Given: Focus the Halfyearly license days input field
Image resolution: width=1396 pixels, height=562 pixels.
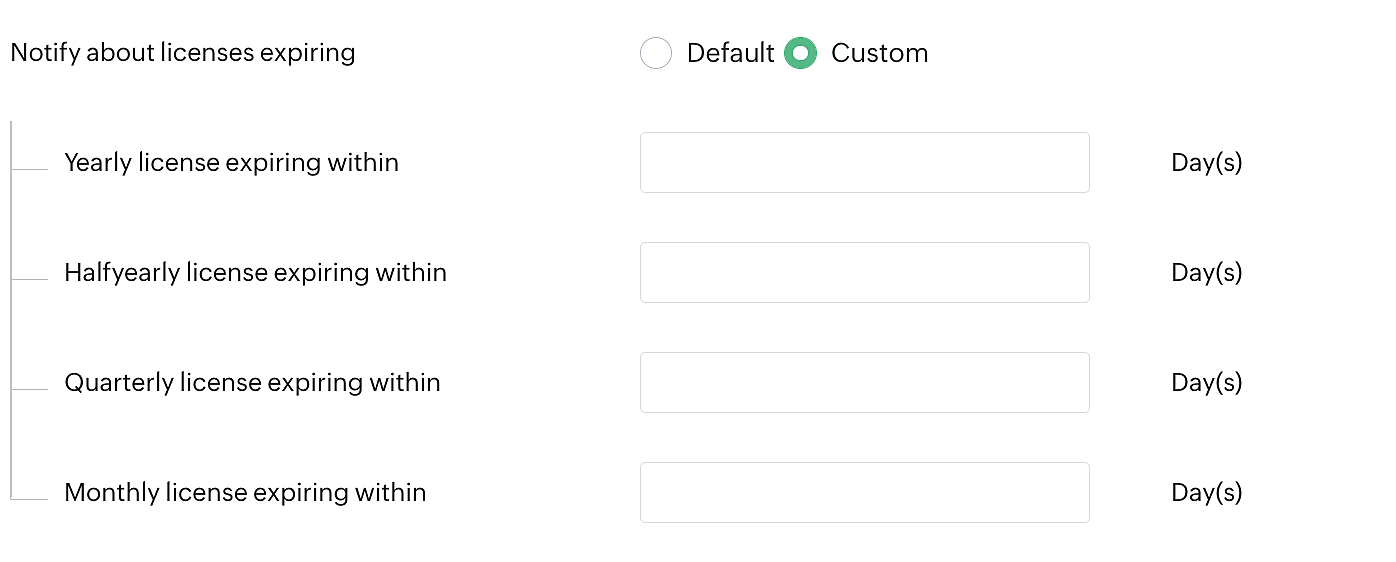Looking at the screenshot, I should click(864, 272).
